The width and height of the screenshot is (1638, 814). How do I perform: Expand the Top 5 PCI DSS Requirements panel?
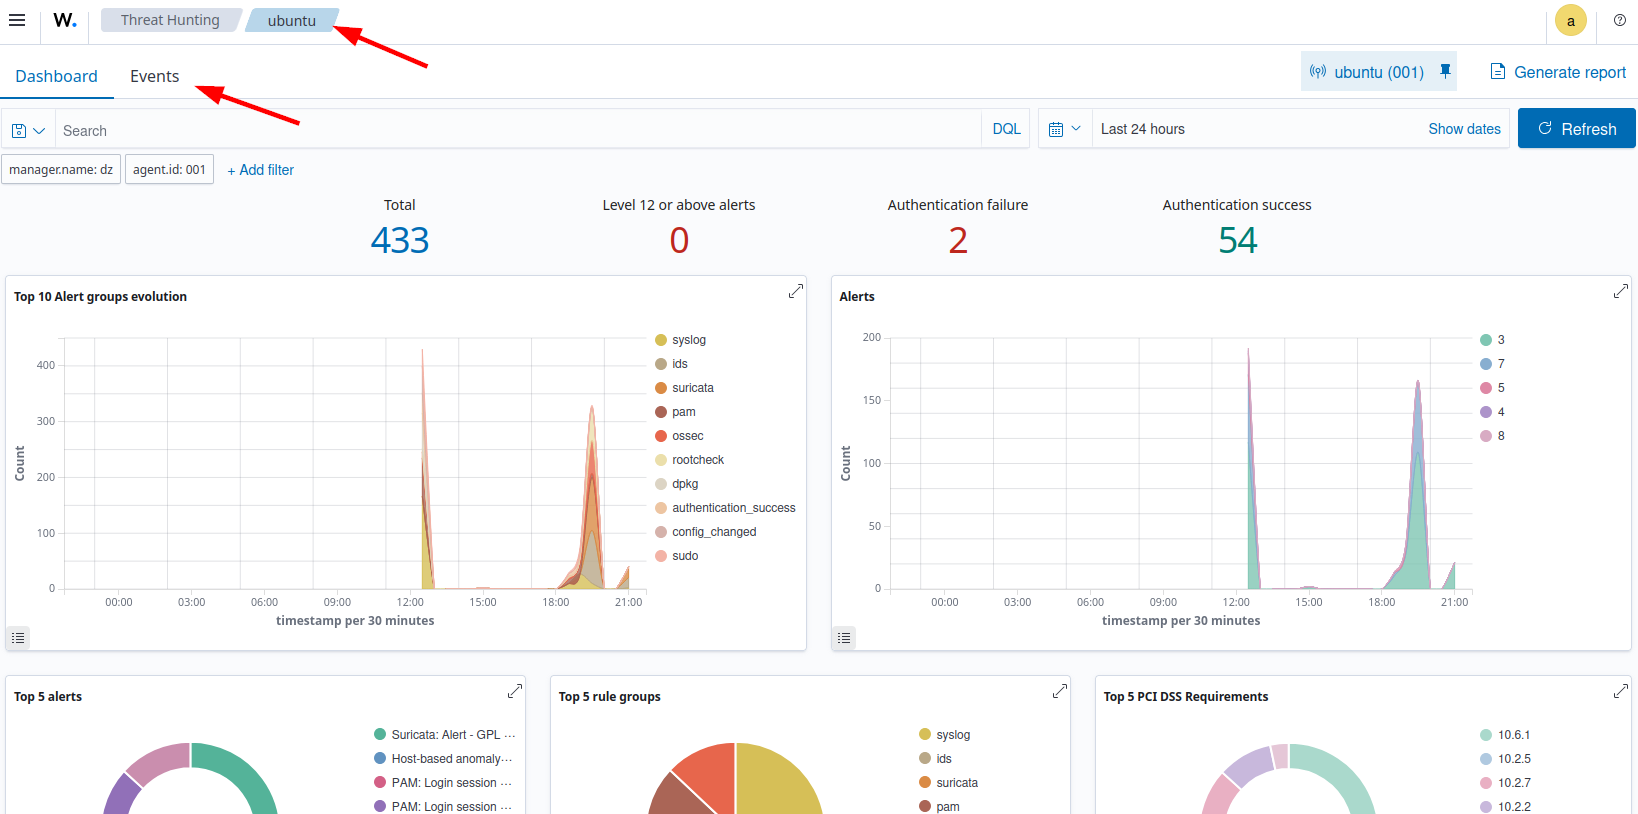(x=1620, y=691)
